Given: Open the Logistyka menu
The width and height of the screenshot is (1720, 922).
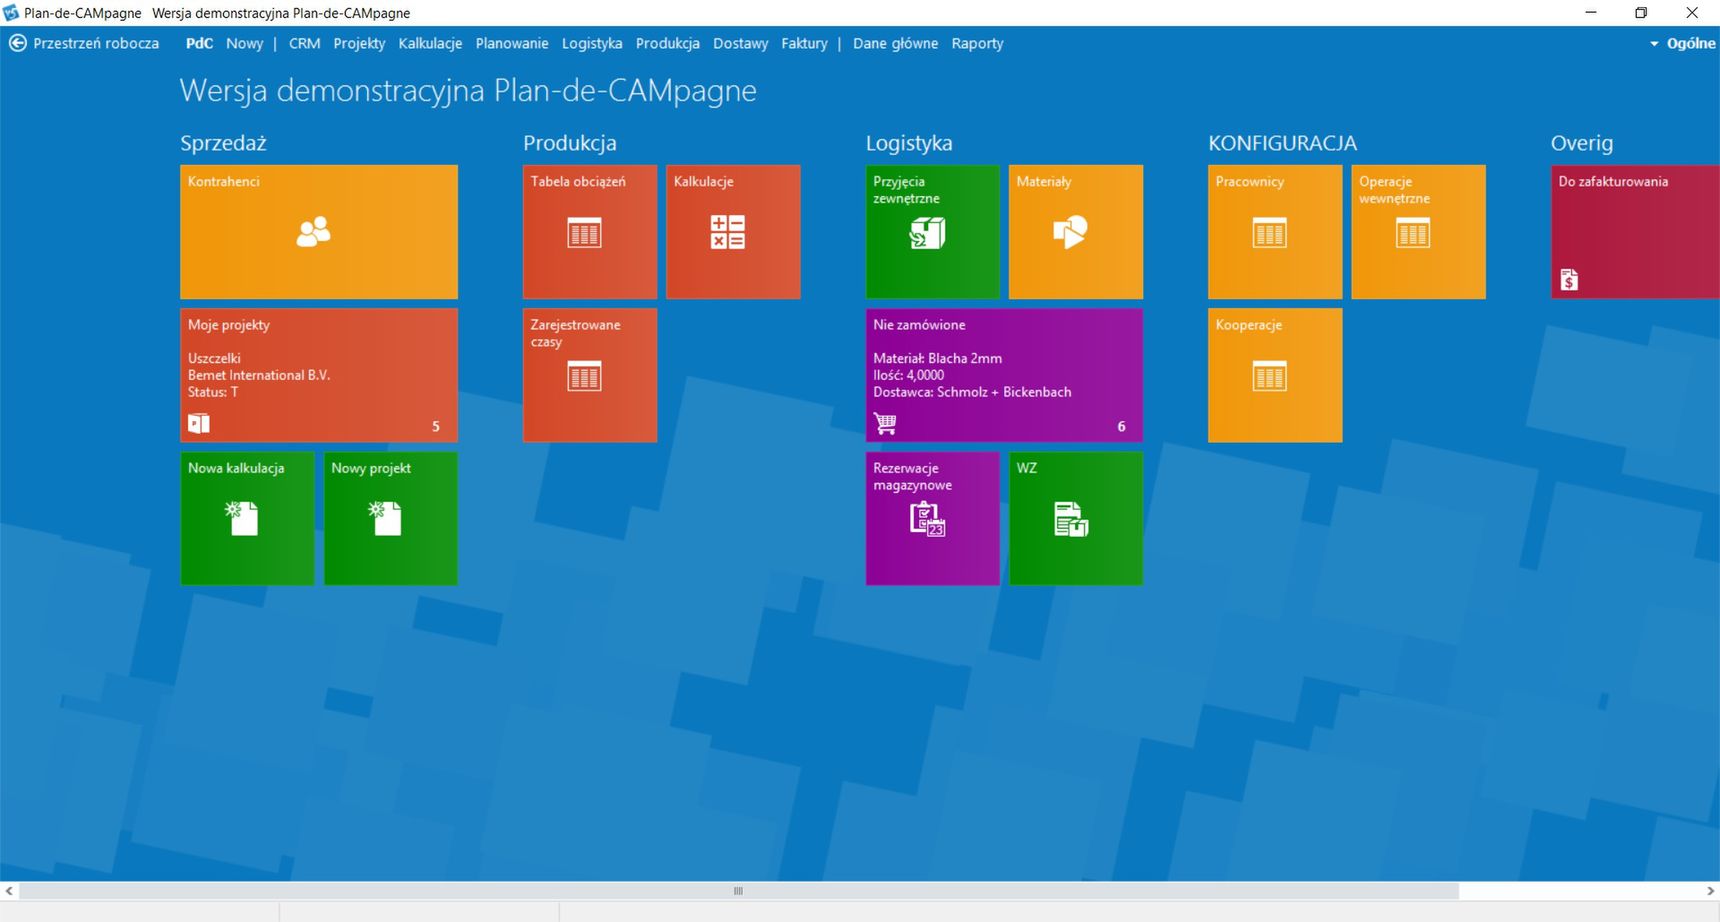Looking at the screenshot, I should click(x=592, y=43).
